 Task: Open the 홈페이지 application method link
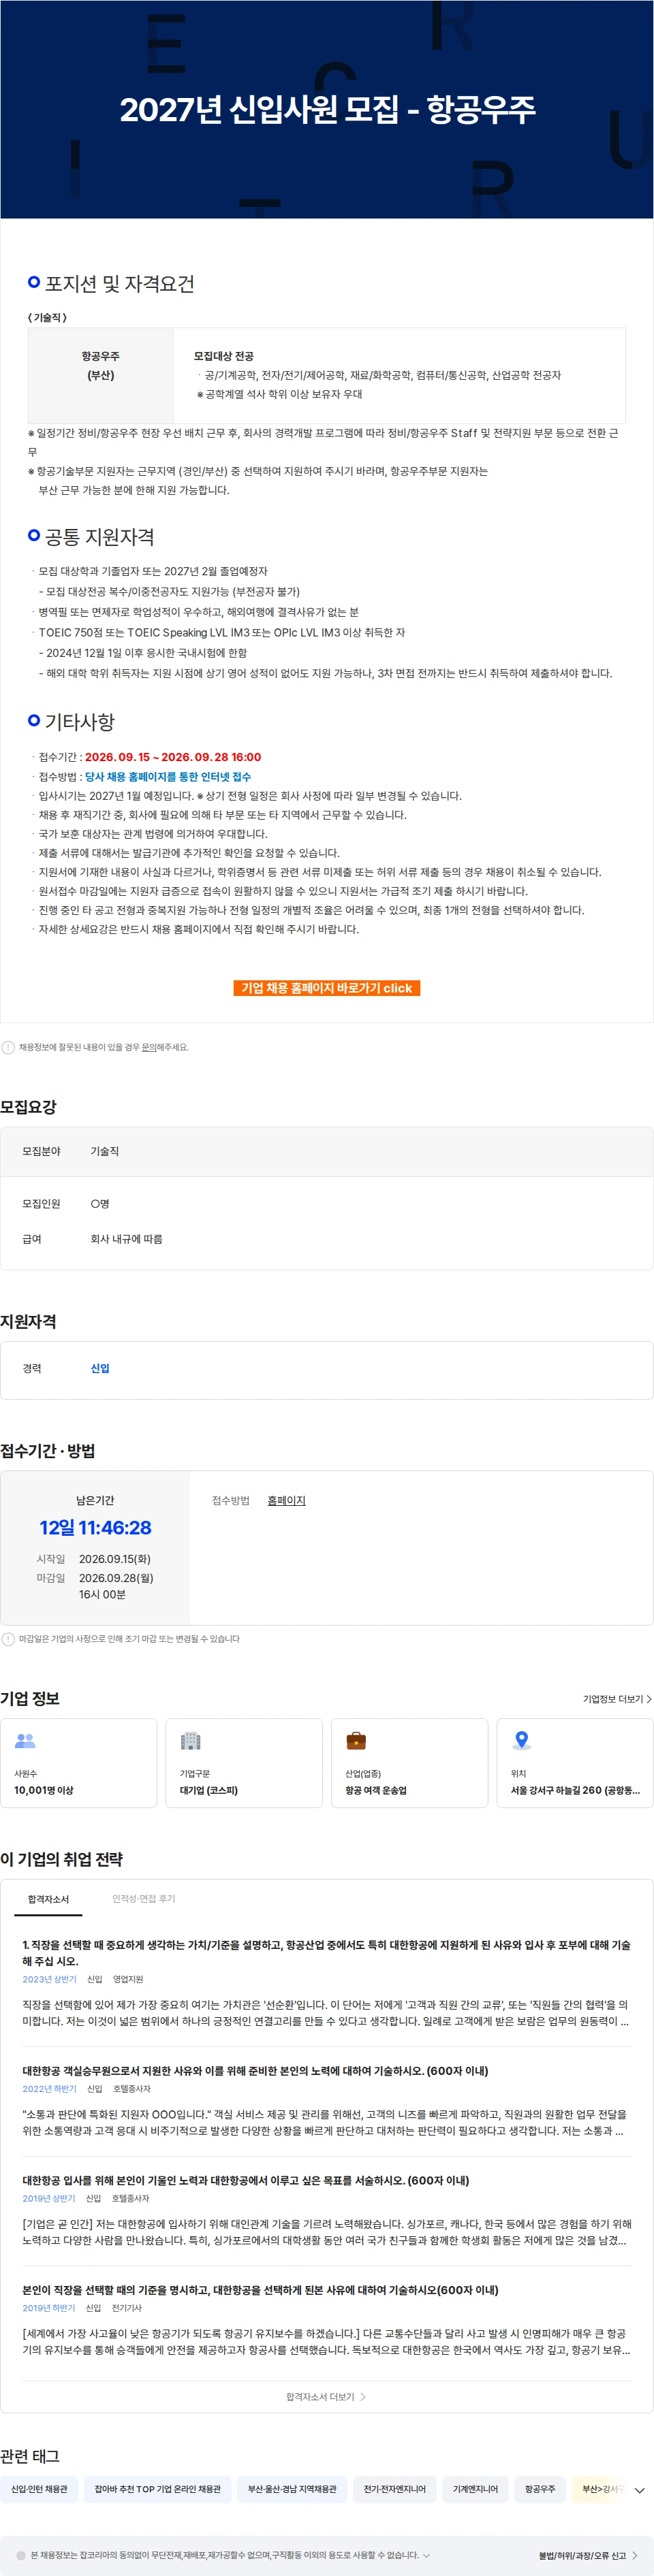point(286,1500)
